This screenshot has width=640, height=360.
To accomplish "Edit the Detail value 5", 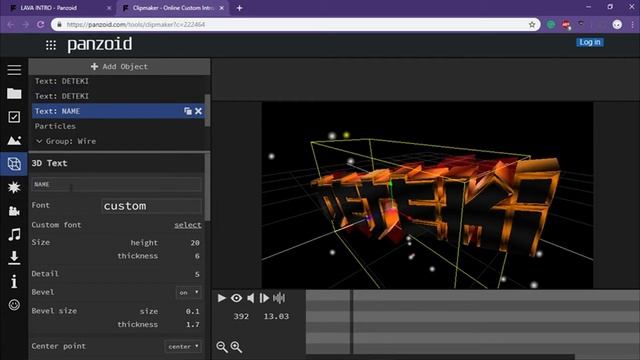I will [x=197, y=274].
